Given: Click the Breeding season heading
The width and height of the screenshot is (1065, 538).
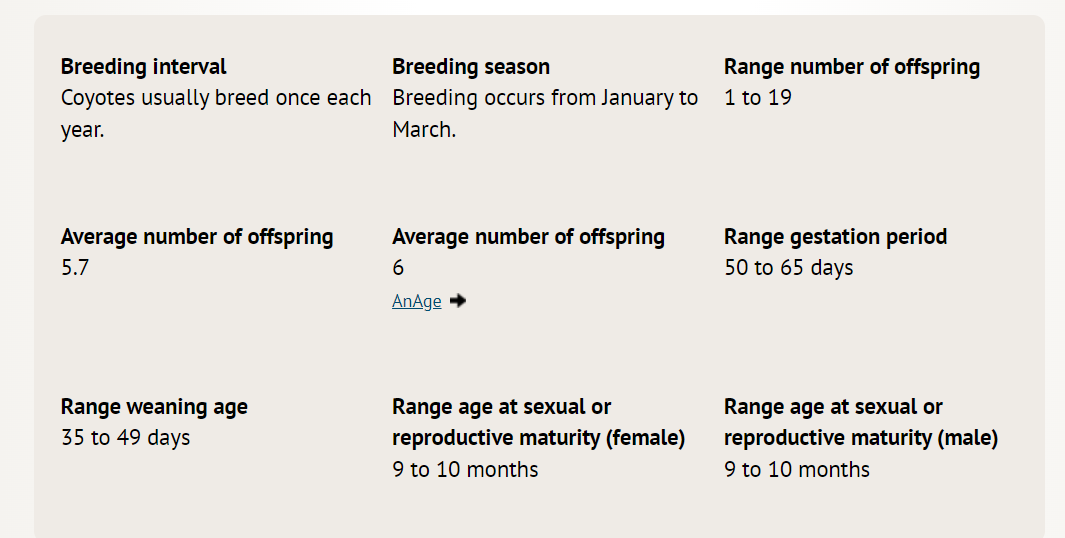Looking at the screenshot, I should (x=471, y=67).
